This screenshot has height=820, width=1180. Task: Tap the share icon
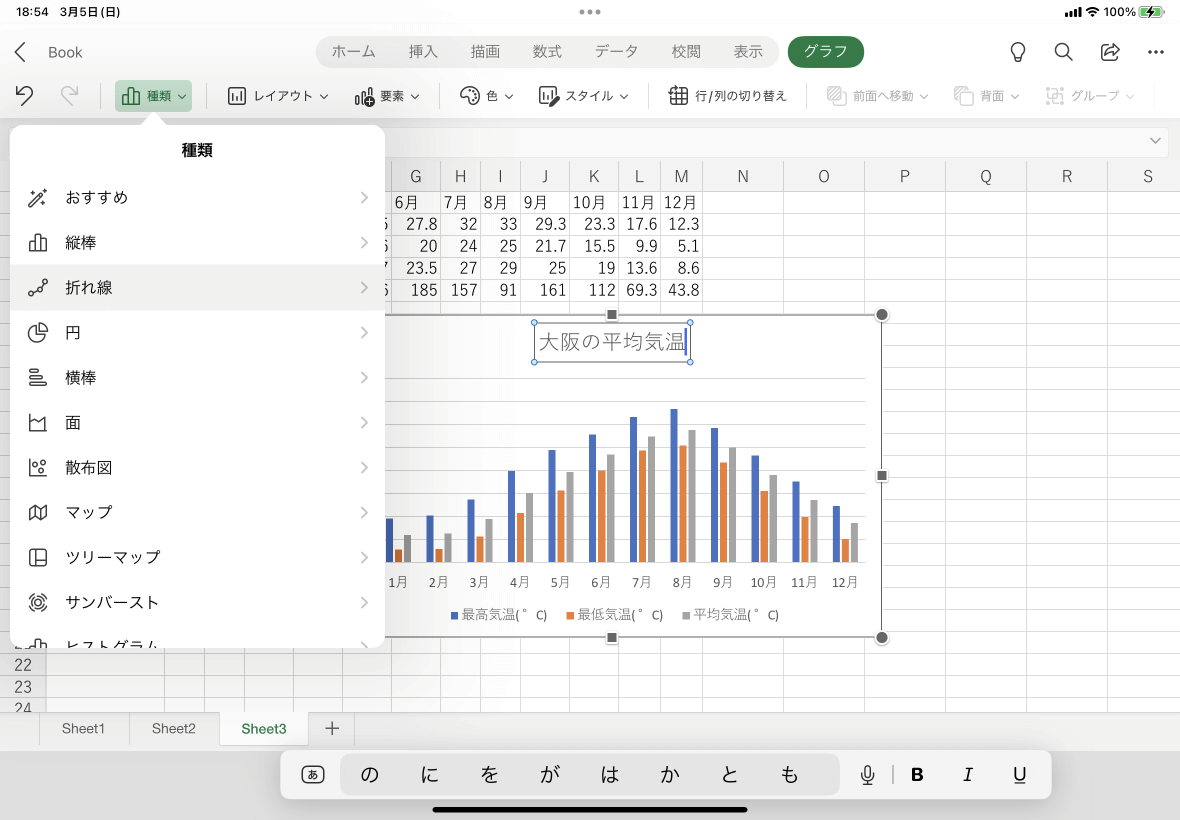[x=1110, y=52]
